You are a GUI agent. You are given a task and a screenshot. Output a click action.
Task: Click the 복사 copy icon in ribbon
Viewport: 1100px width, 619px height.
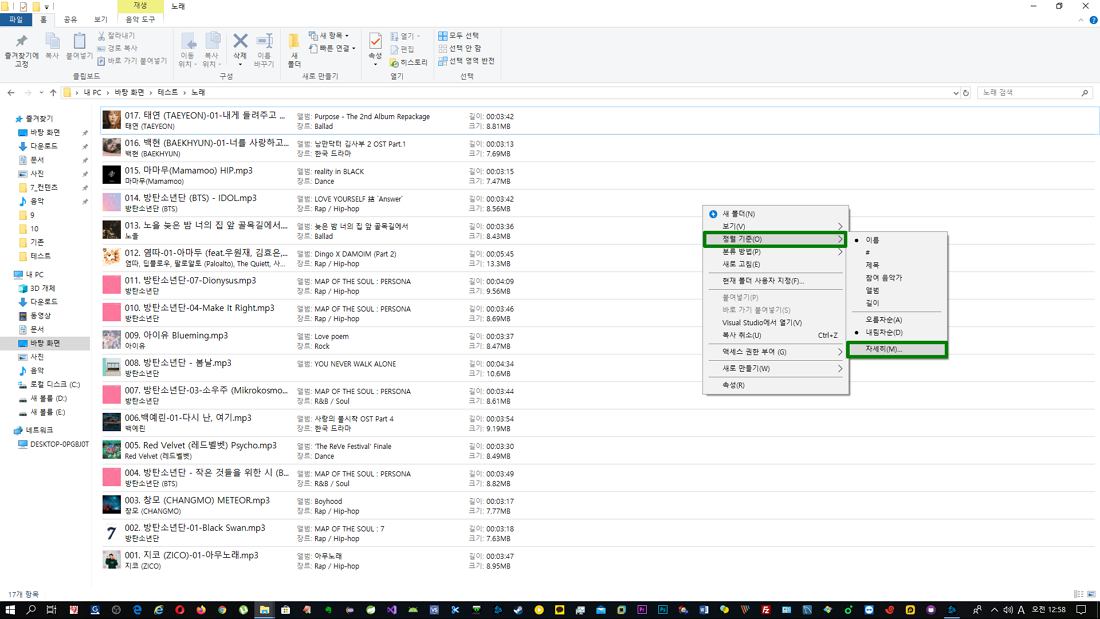click(x=52, y=46)
